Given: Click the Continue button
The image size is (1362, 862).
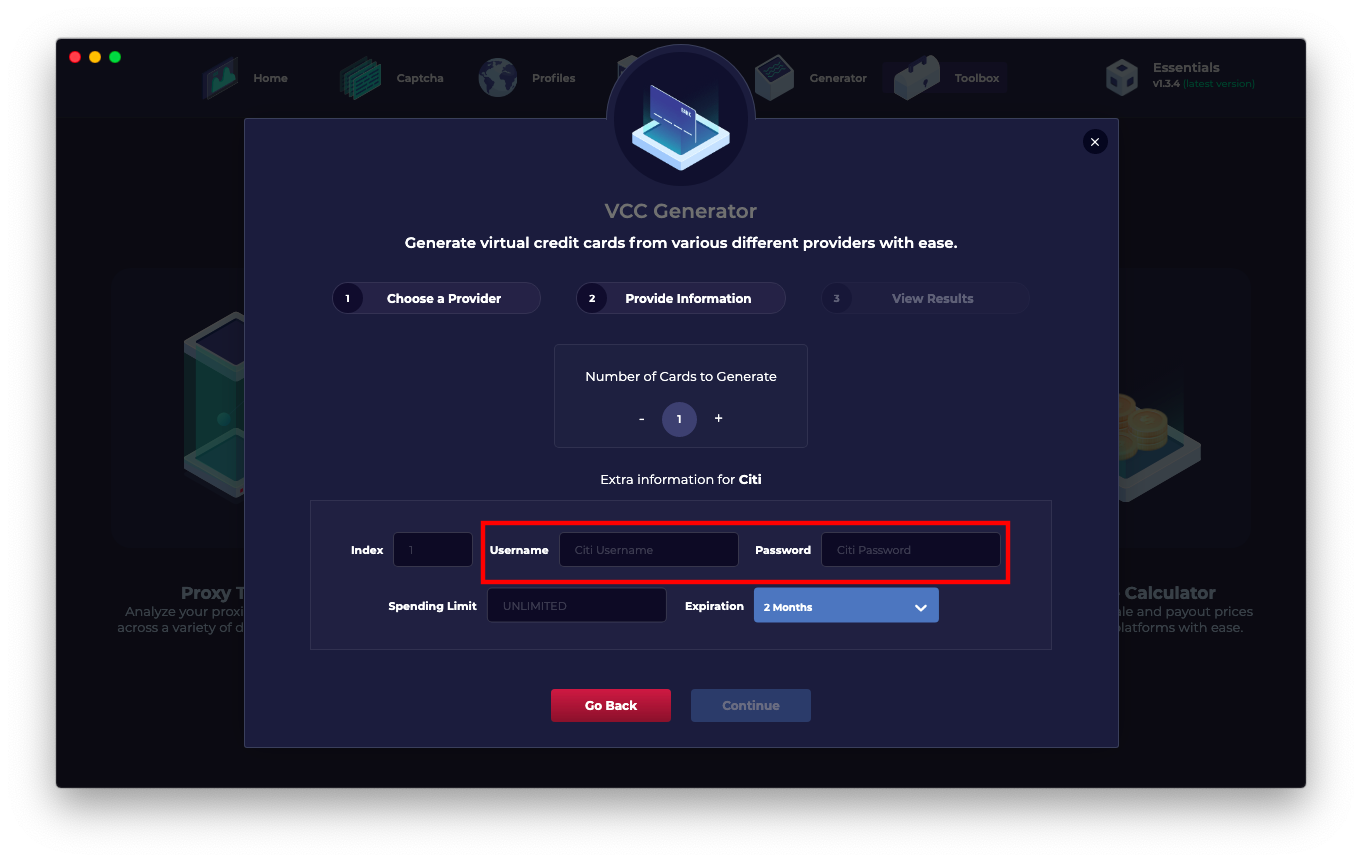Looking at the screenshot, I should pos(751,705).
